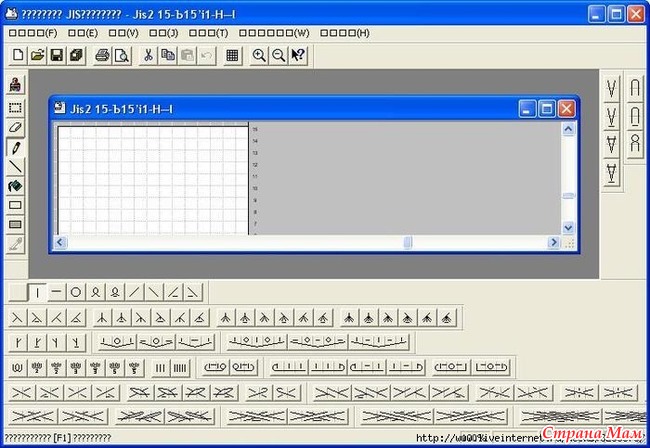Select the pencil drawing tool
The image size is (650, 448).
[15, 147]
